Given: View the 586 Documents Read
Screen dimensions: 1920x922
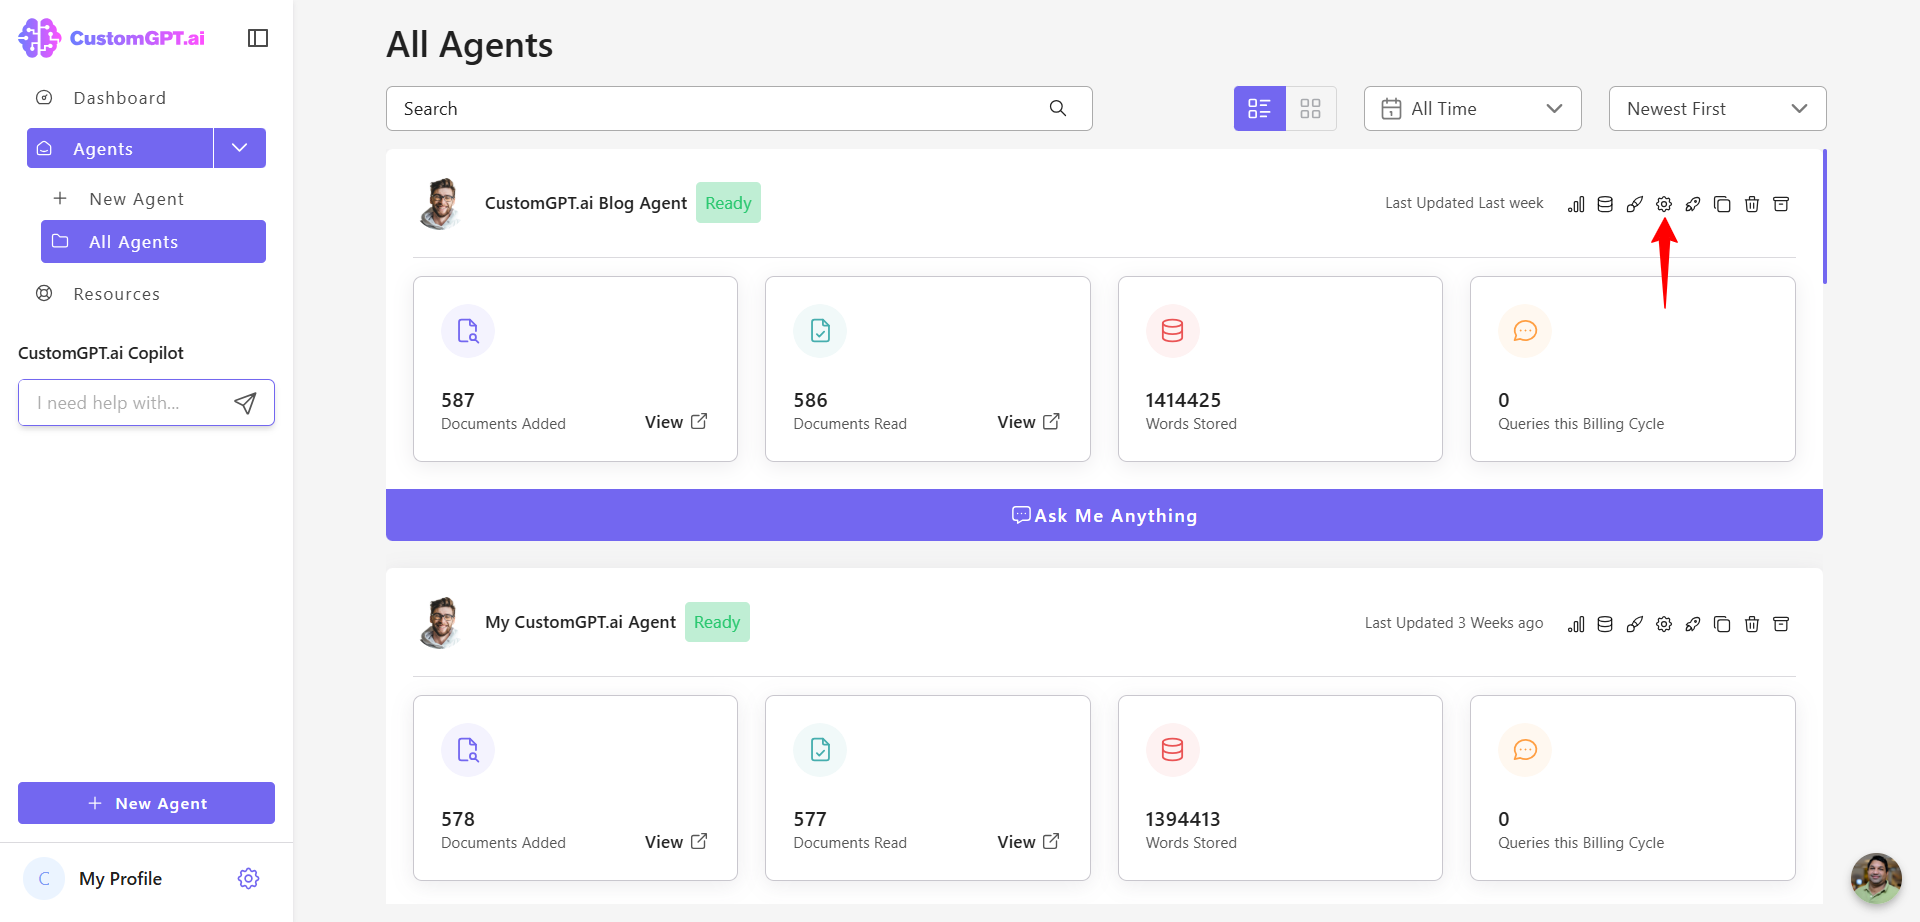Looking at the screenshot, I should [x=1028, y=422].
